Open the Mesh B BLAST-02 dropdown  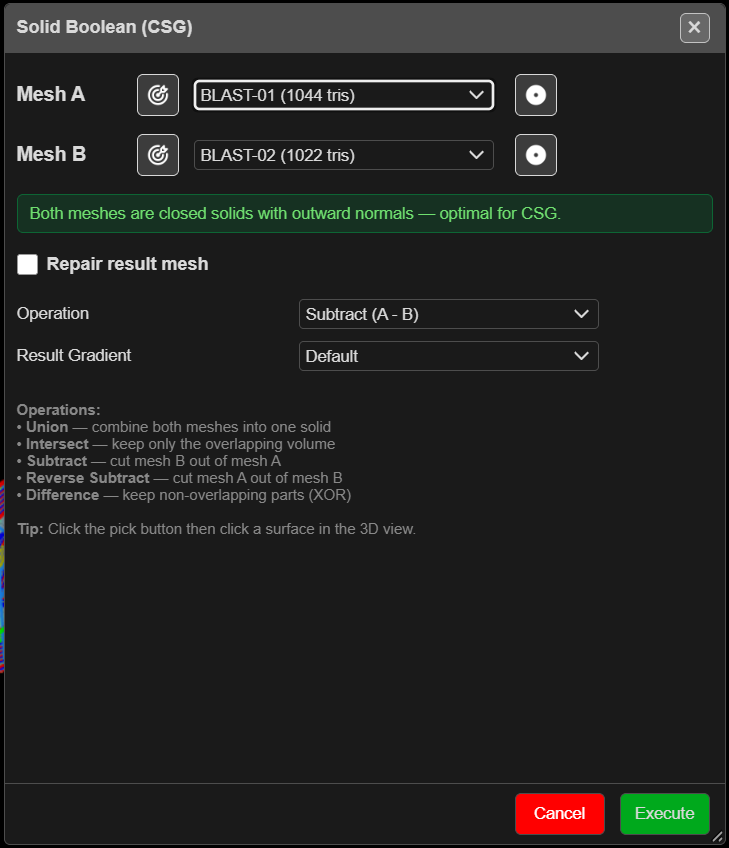[344, 155]
